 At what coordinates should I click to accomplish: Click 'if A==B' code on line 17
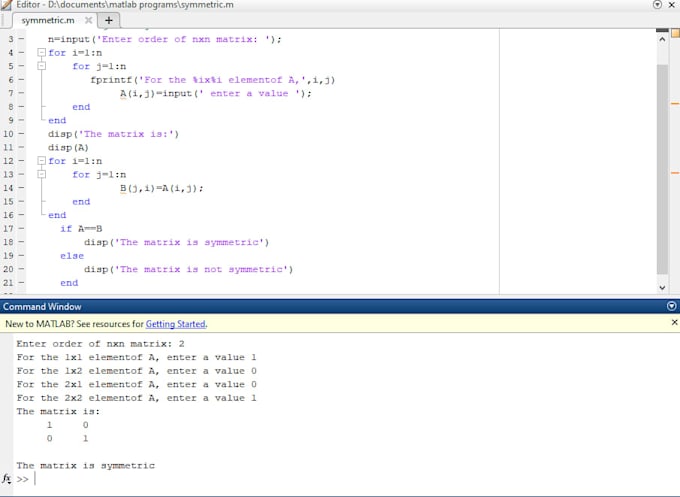click(81, 229)
